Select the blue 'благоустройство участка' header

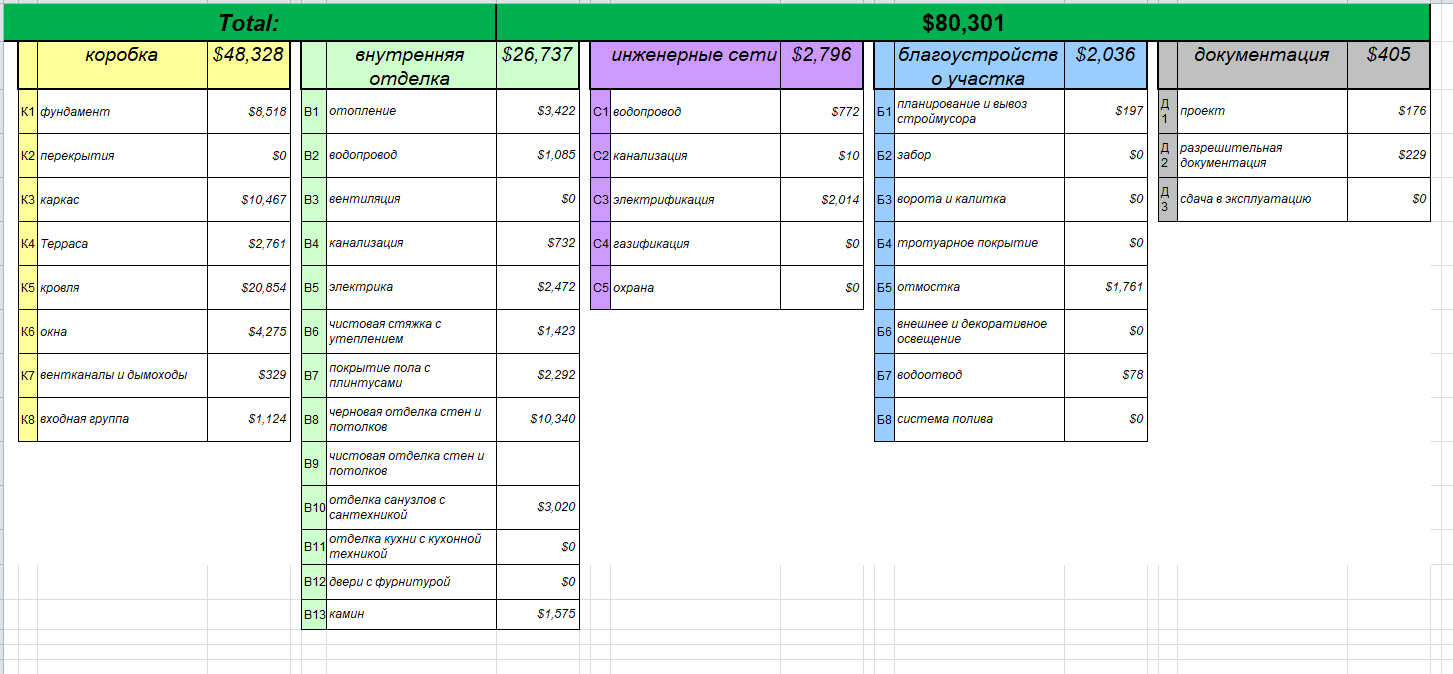978,65
